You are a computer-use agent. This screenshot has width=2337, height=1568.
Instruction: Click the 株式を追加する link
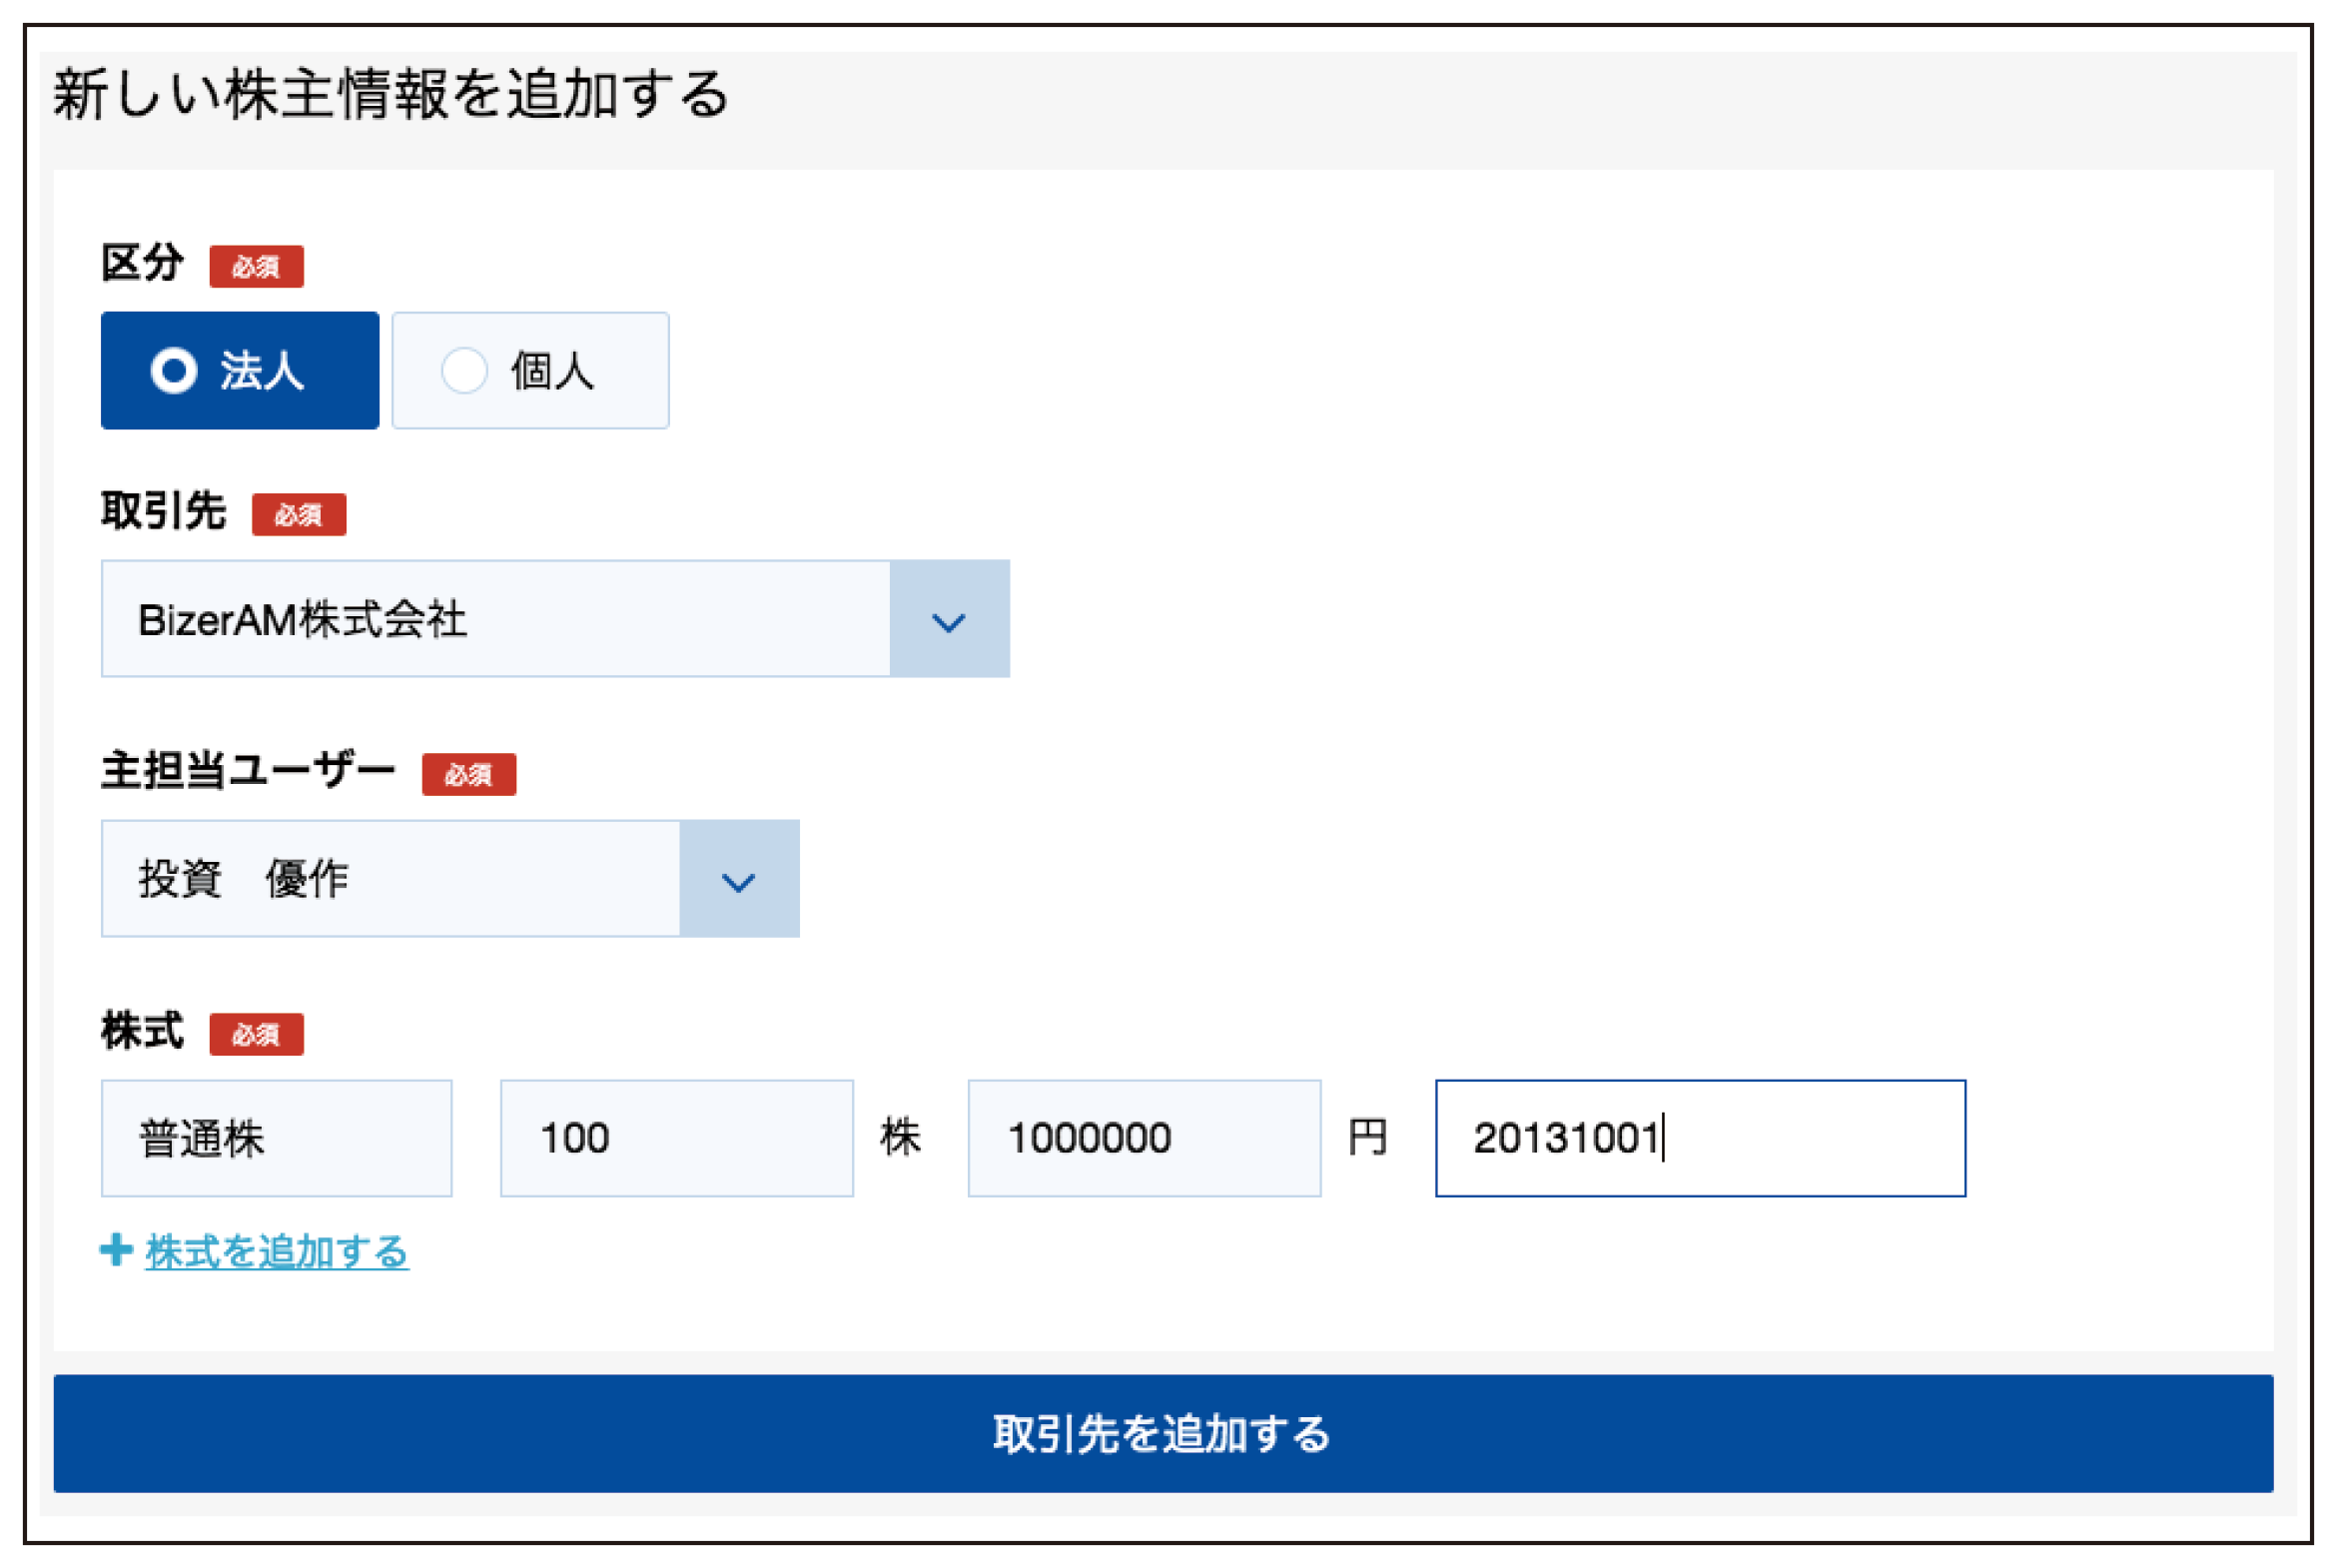[277, 1252]
